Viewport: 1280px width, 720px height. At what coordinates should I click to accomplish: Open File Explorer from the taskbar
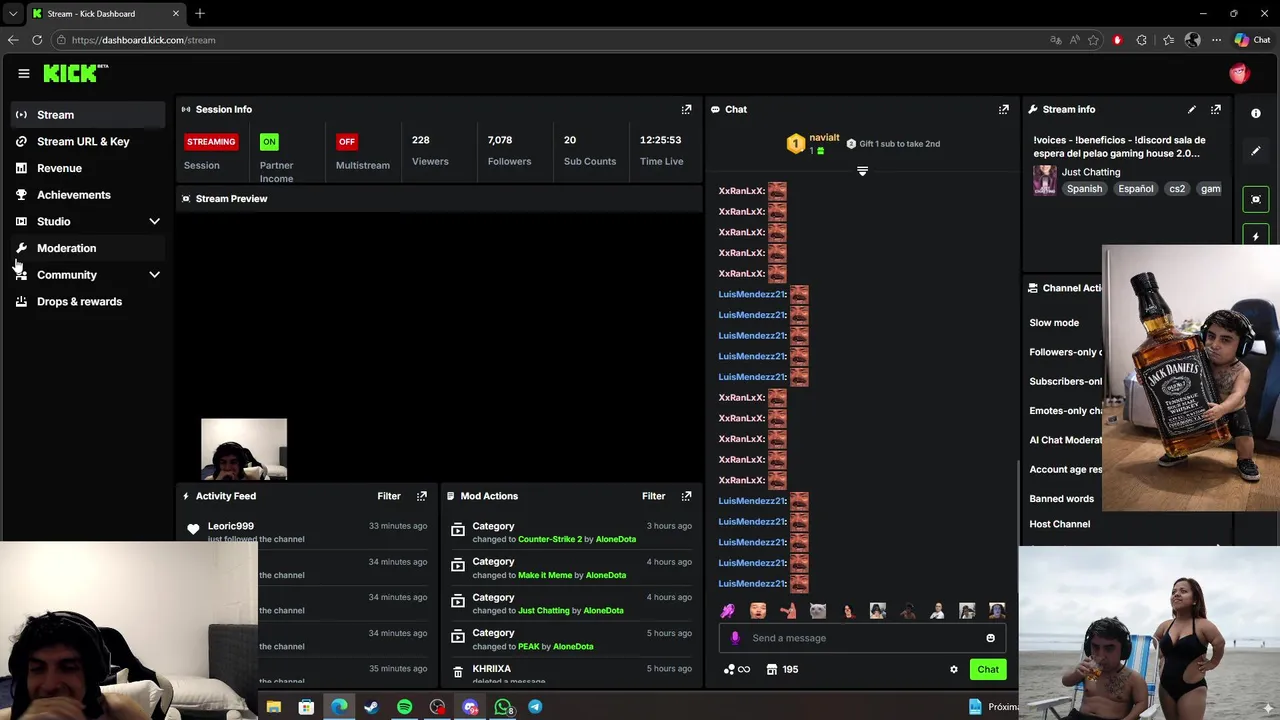tap(273, 707)
